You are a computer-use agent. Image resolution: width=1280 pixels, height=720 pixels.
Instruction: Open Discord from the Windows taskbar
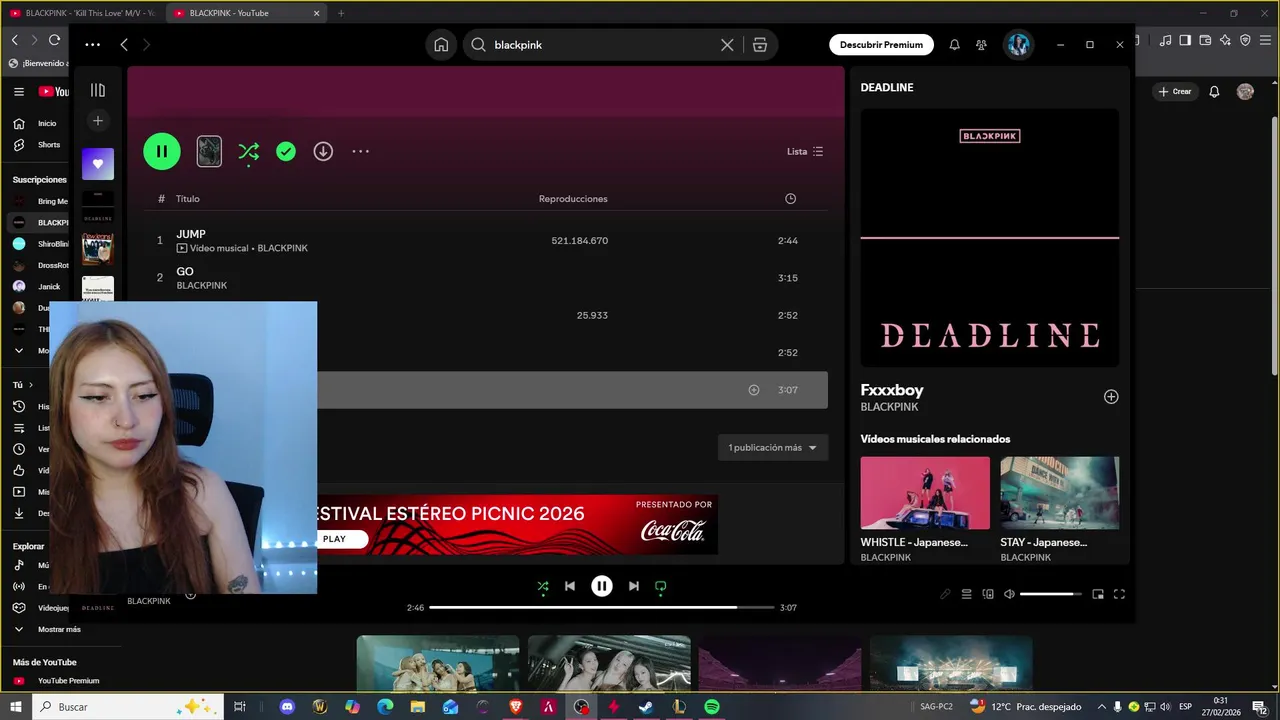point(287,707)
